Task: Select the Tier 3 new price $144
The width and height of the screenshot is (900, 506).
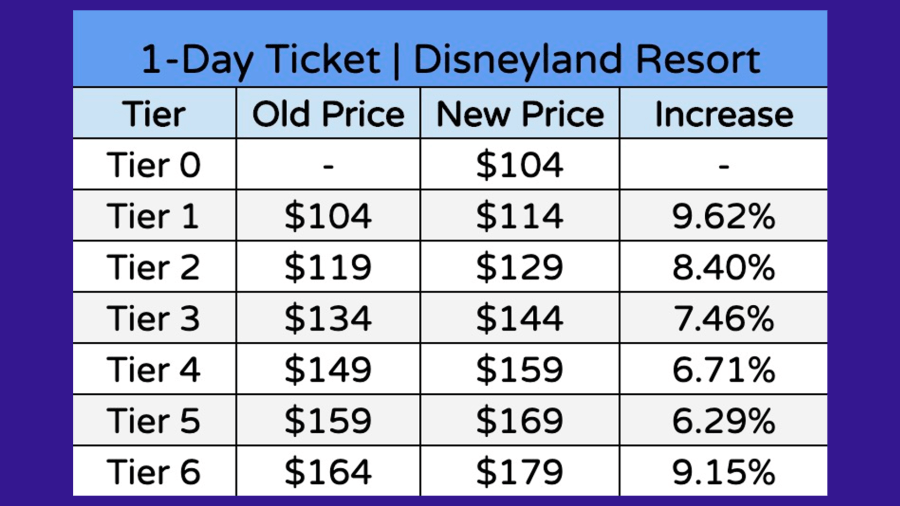Action: tap(520, 319)
